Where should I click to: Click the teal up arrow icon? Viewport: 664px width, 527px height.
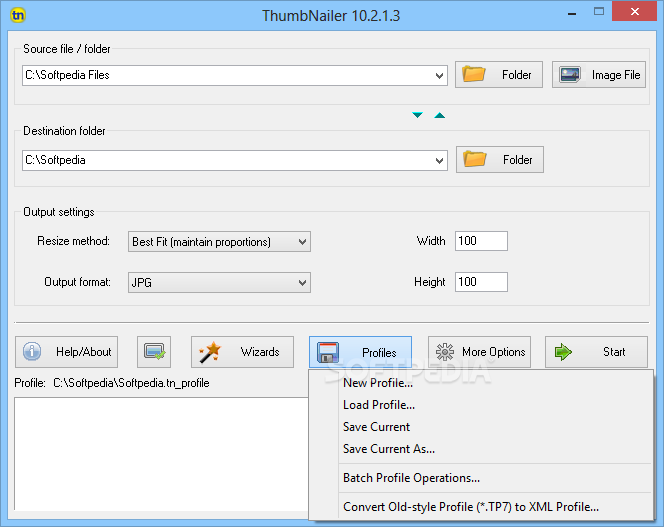(440, 115)
